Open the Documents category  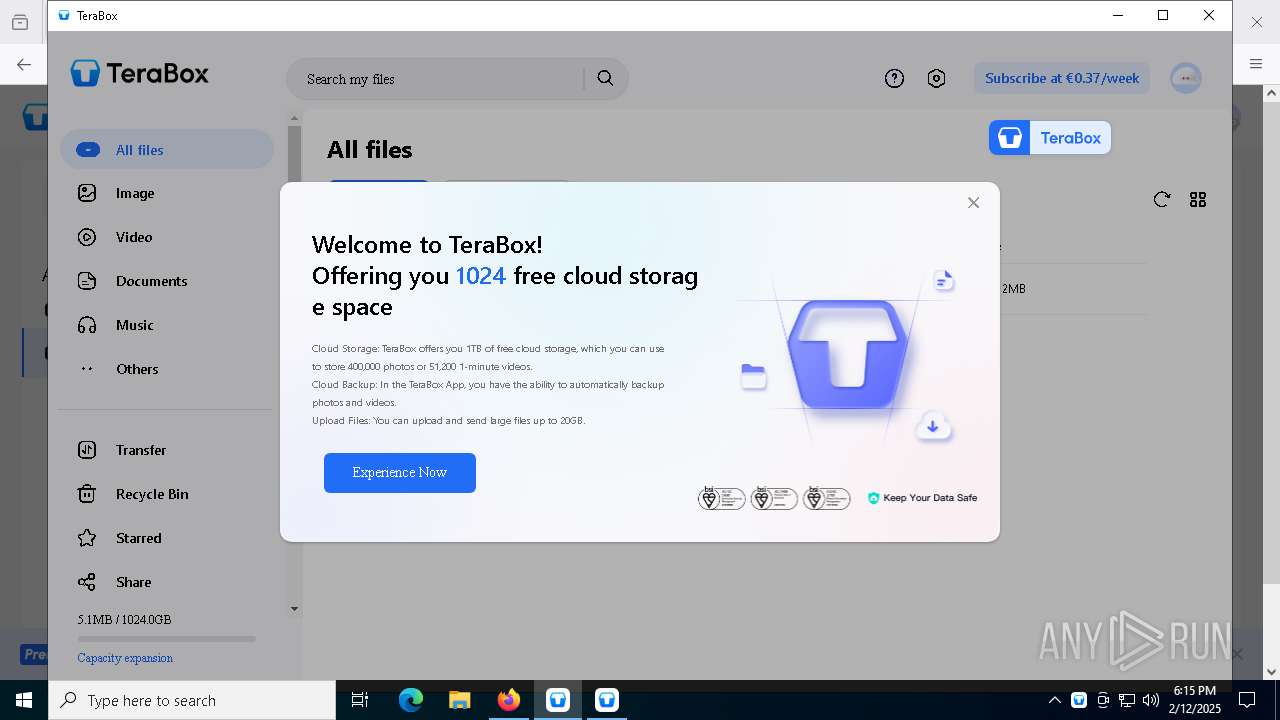tap(151, 281)
